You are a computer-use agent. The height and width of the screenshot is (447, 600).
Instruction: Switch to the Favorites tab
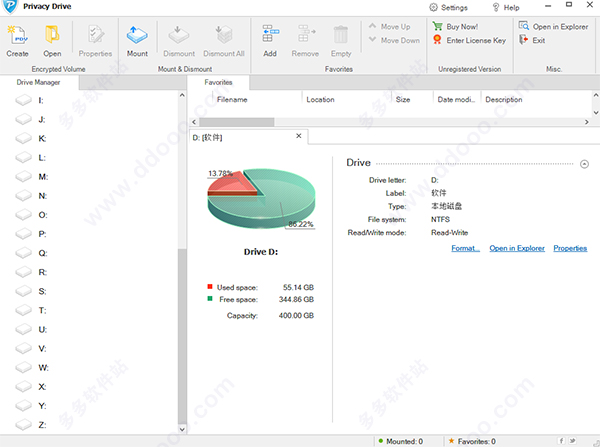[218, 82]
